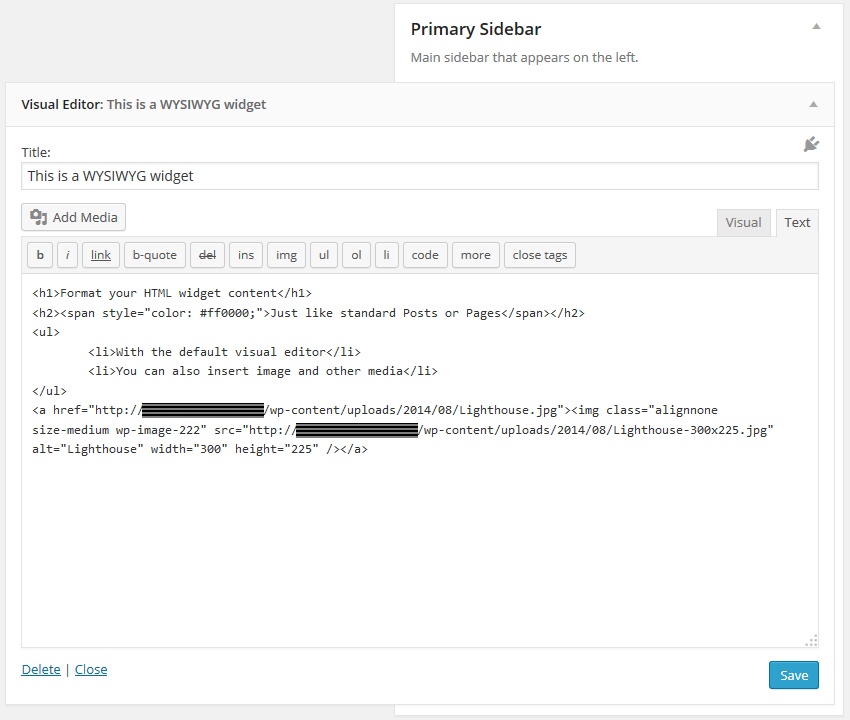Click the del strikethrough button
The image size is (850, 720).
207,255
